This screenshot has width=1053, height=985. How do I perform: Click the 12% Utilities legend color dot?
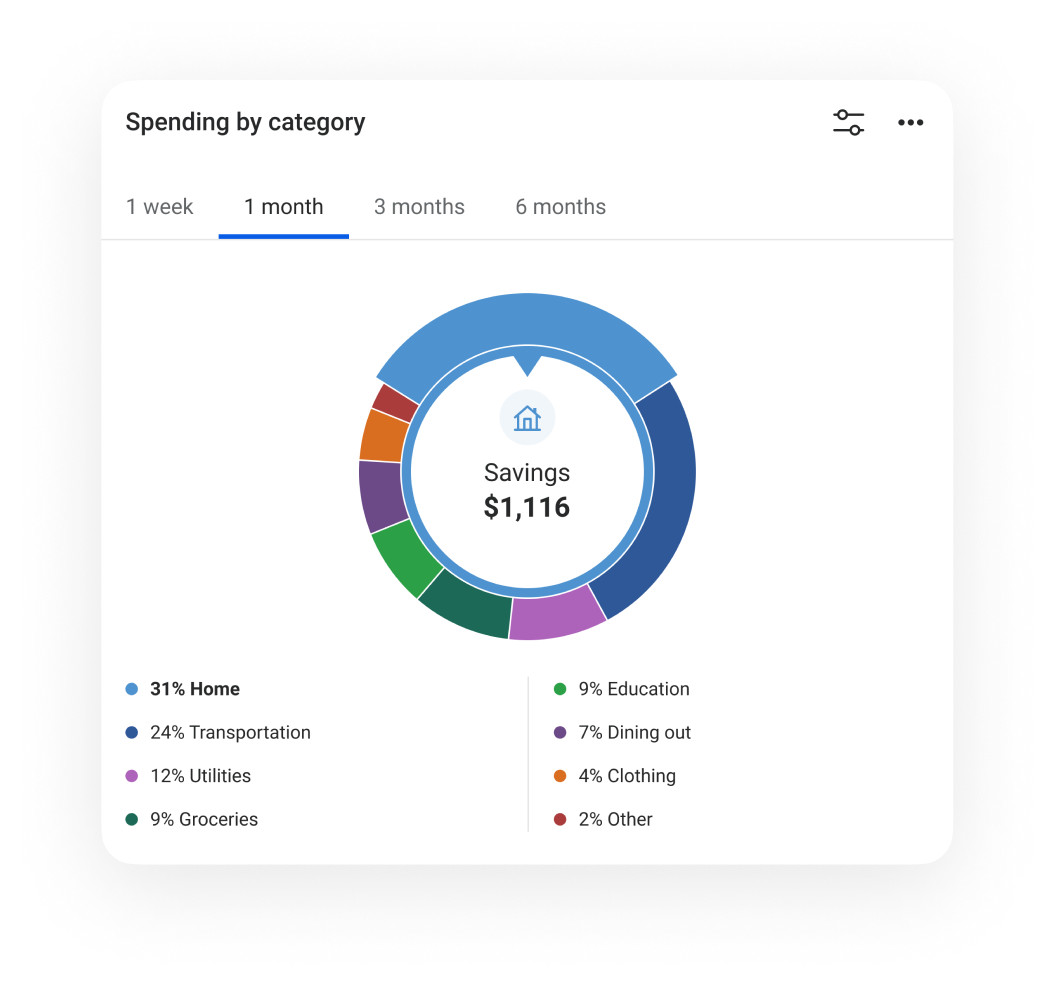pos(132,776)
